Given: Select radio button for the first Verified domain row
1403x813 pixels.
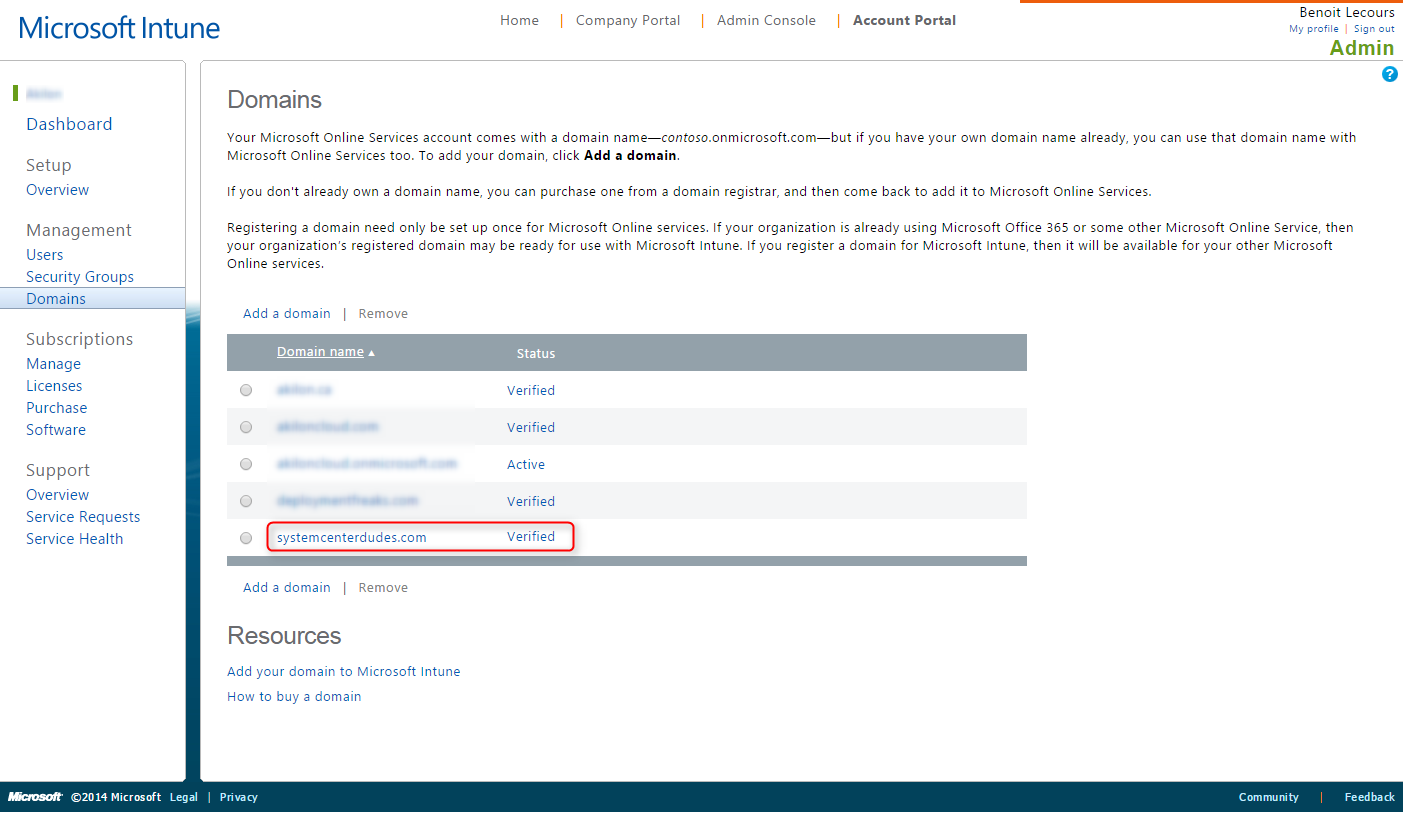Looking at the screenshot, I should tap(246, 390).
